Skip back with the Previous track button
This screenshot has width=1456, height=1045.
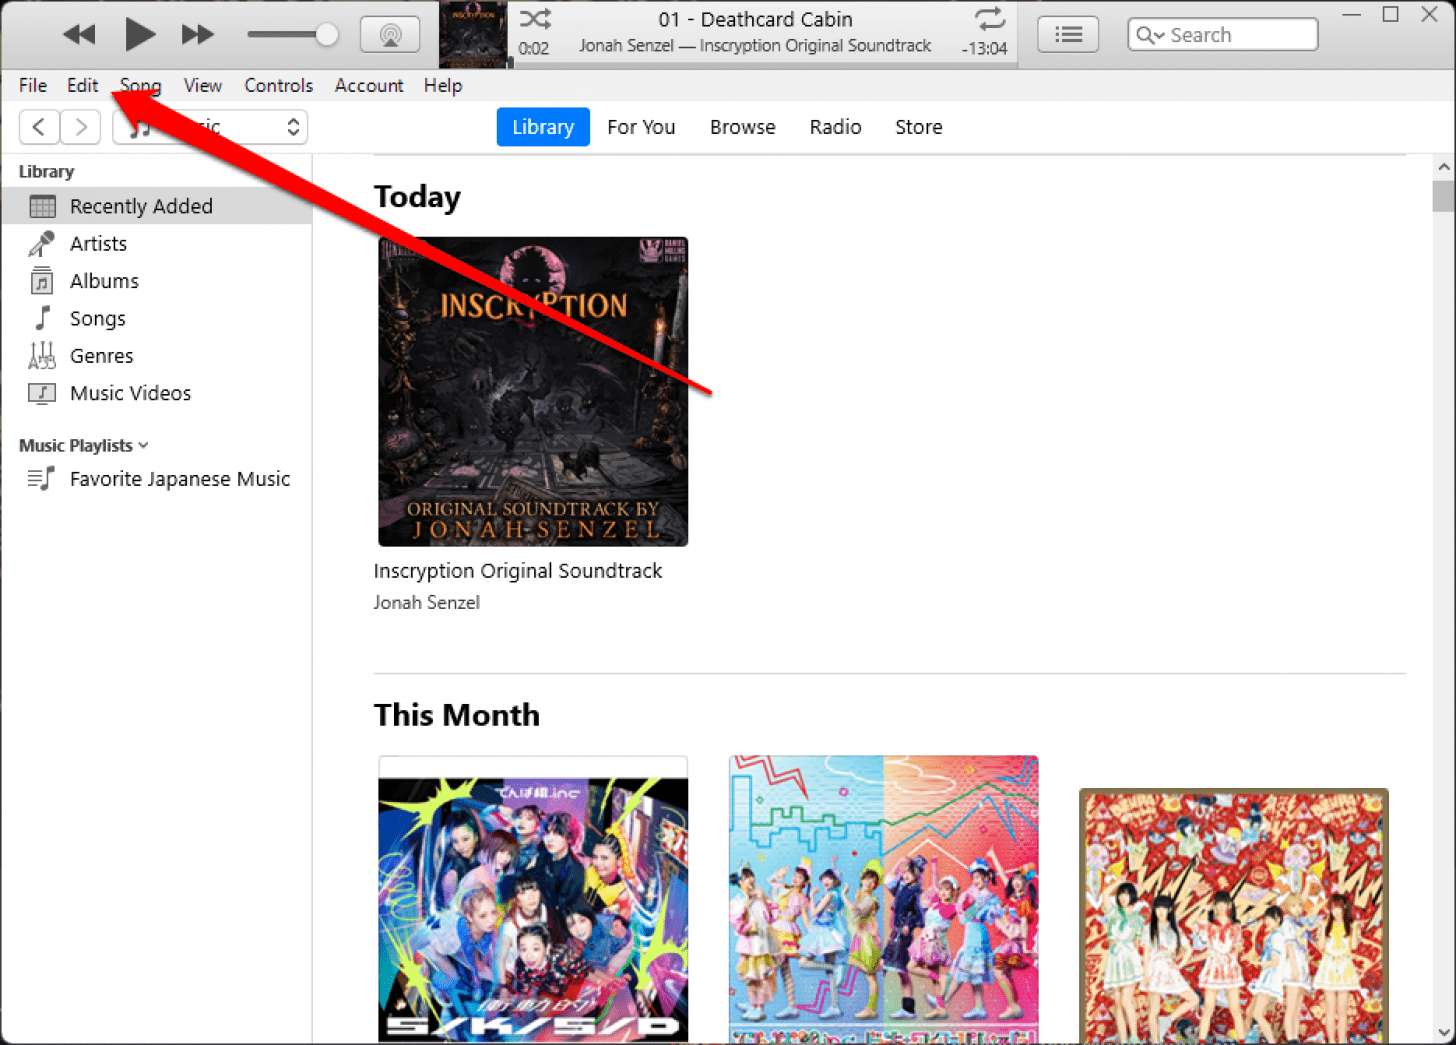[x=79, y=35]
